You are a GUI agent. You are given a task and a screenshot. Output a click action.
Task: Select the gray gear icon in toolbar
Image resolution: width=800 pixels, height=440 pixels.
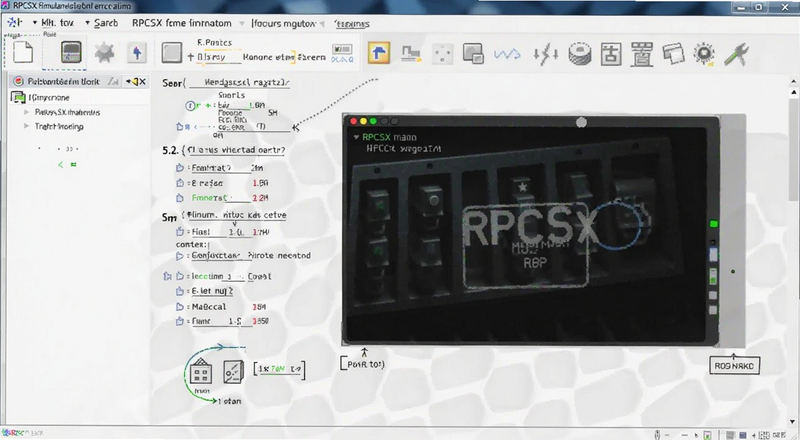pyautogui.click(x=105, y=53)
